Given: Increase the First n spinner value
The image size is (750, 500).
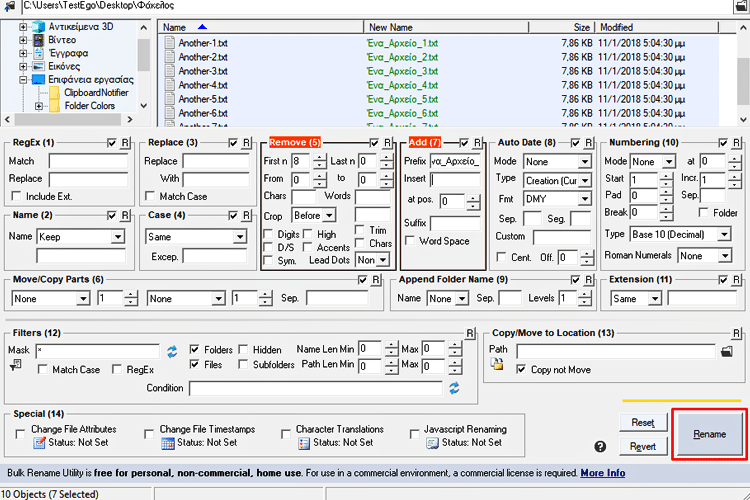Looking at the screenshot, I should click(x=320, y=157).
